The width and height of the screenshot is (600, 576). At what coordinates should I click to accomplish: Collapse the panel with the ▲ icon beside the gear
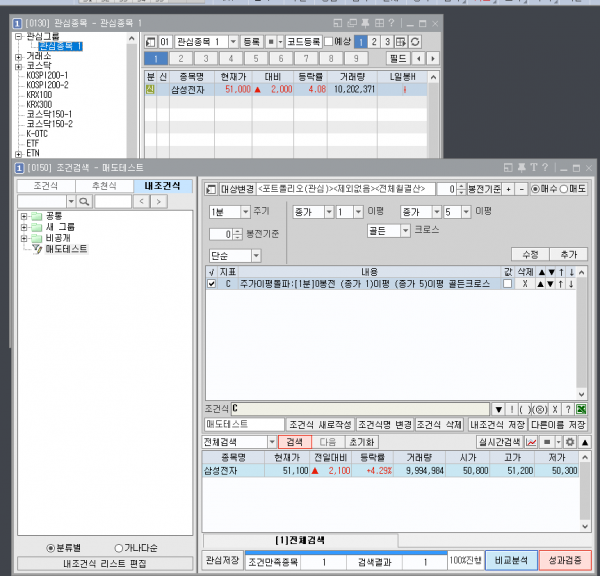click(x=585, y=442)
